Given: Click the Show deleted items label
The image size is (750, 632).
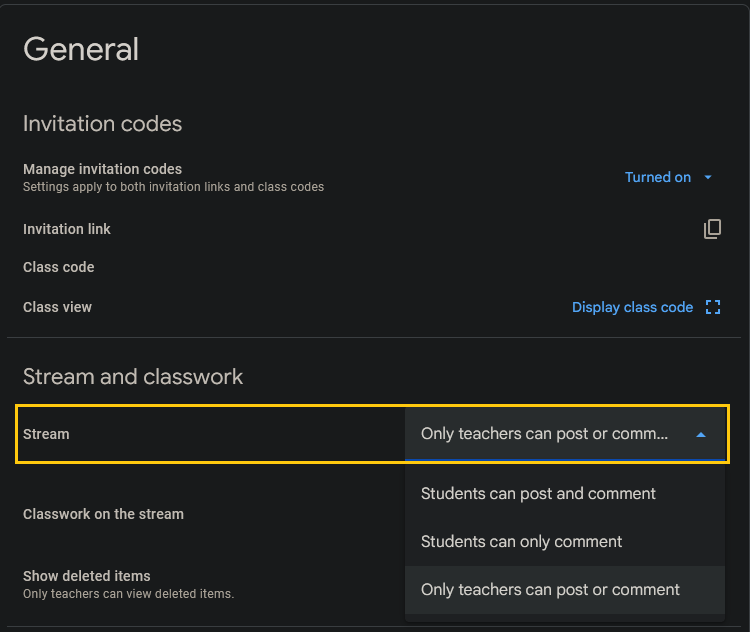Looking at the screenshot, I should coord(86,576).
